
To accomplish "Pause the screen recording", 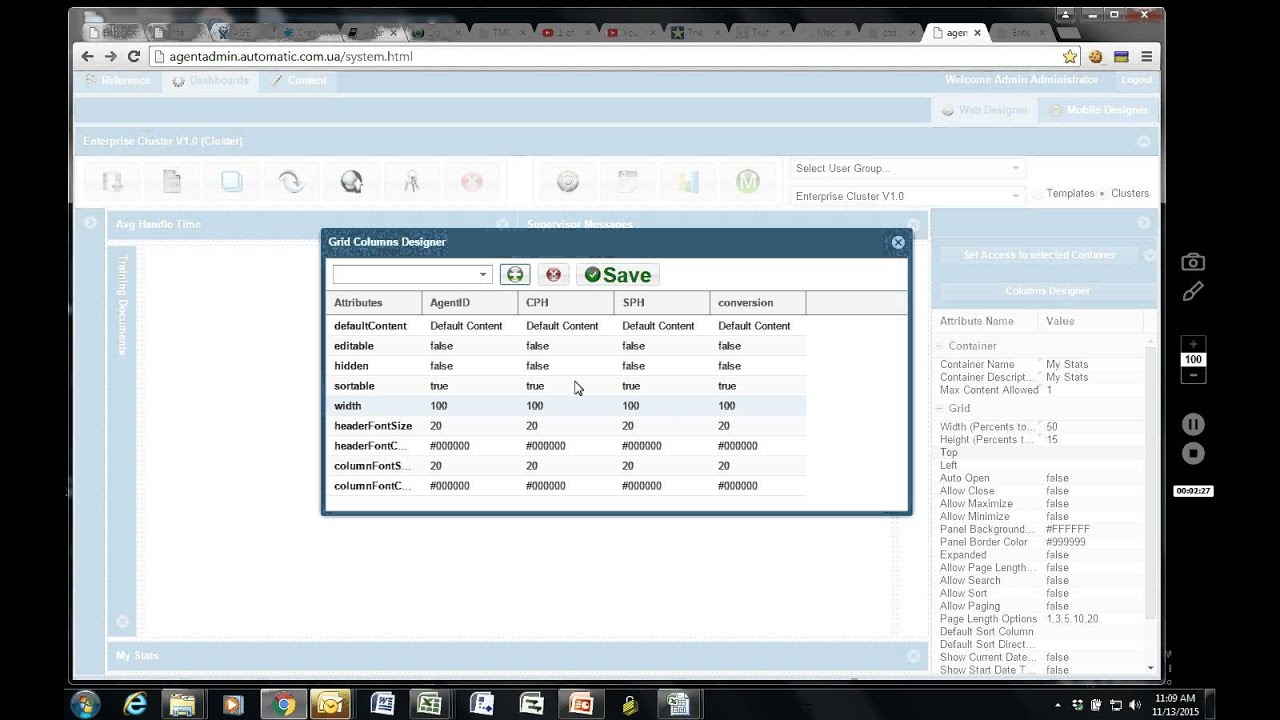I will (x=1193, y=424).
